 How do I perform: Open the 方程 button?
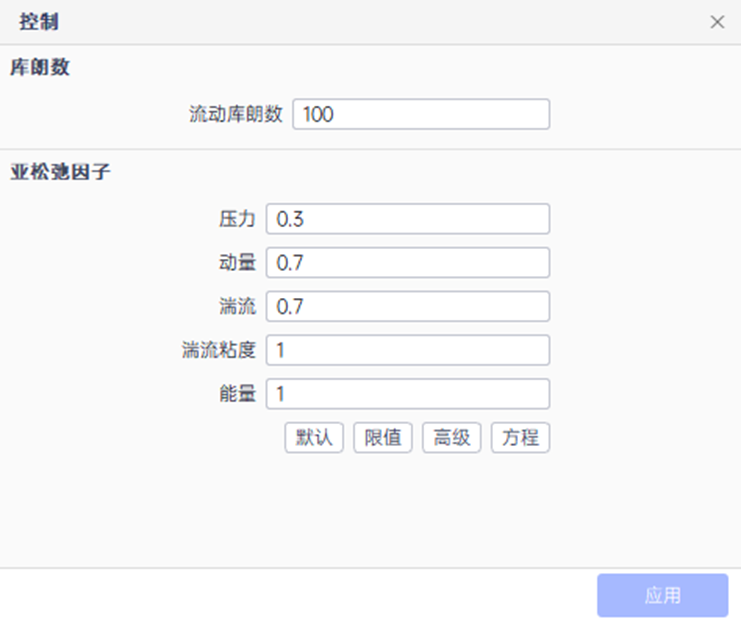point(520,437)
